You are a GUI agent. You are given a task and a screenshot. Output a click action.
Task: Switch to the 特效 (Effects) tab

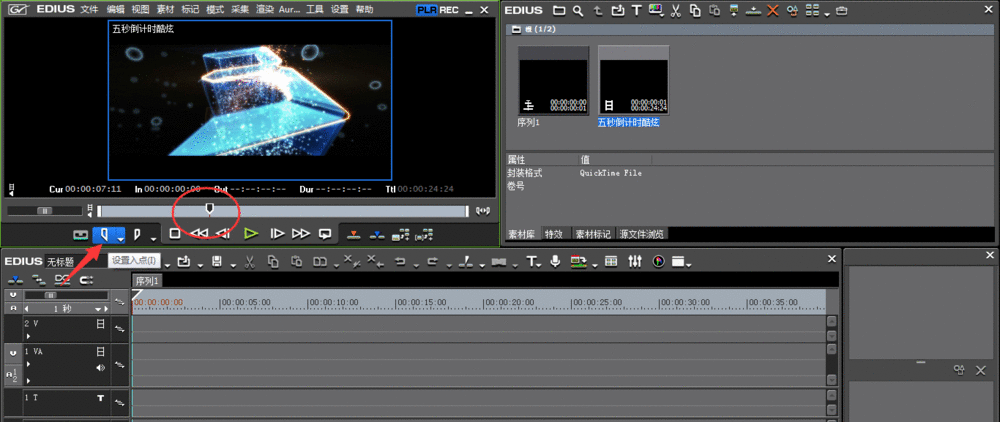tap(555, 234)
